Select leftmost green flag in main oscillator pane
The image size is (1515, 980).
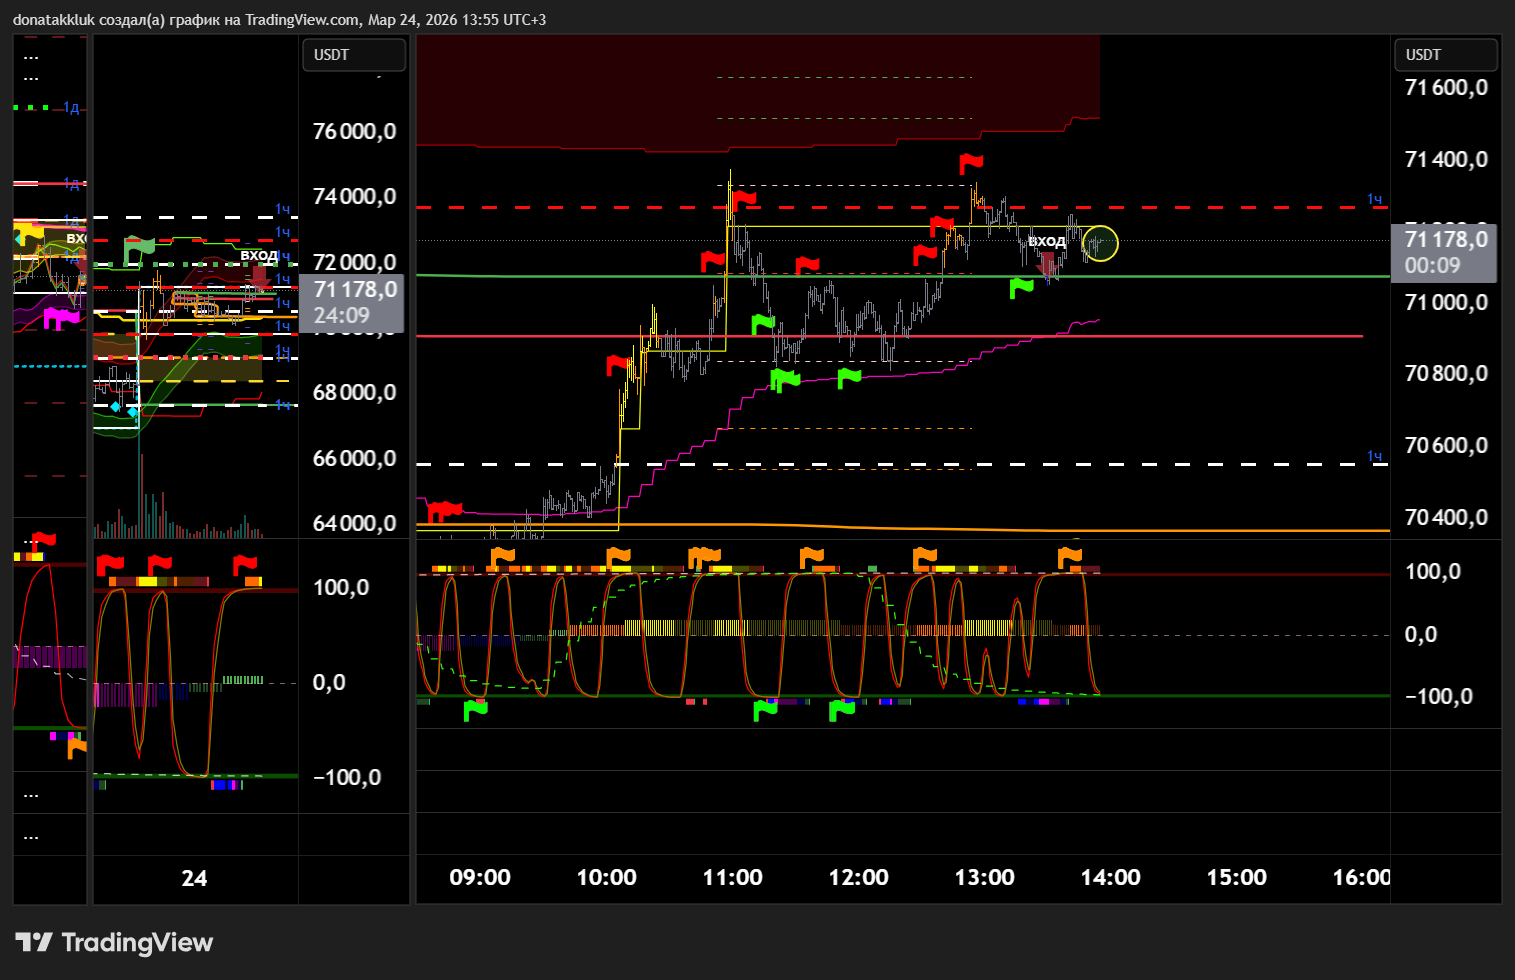(x=475, y=709)
